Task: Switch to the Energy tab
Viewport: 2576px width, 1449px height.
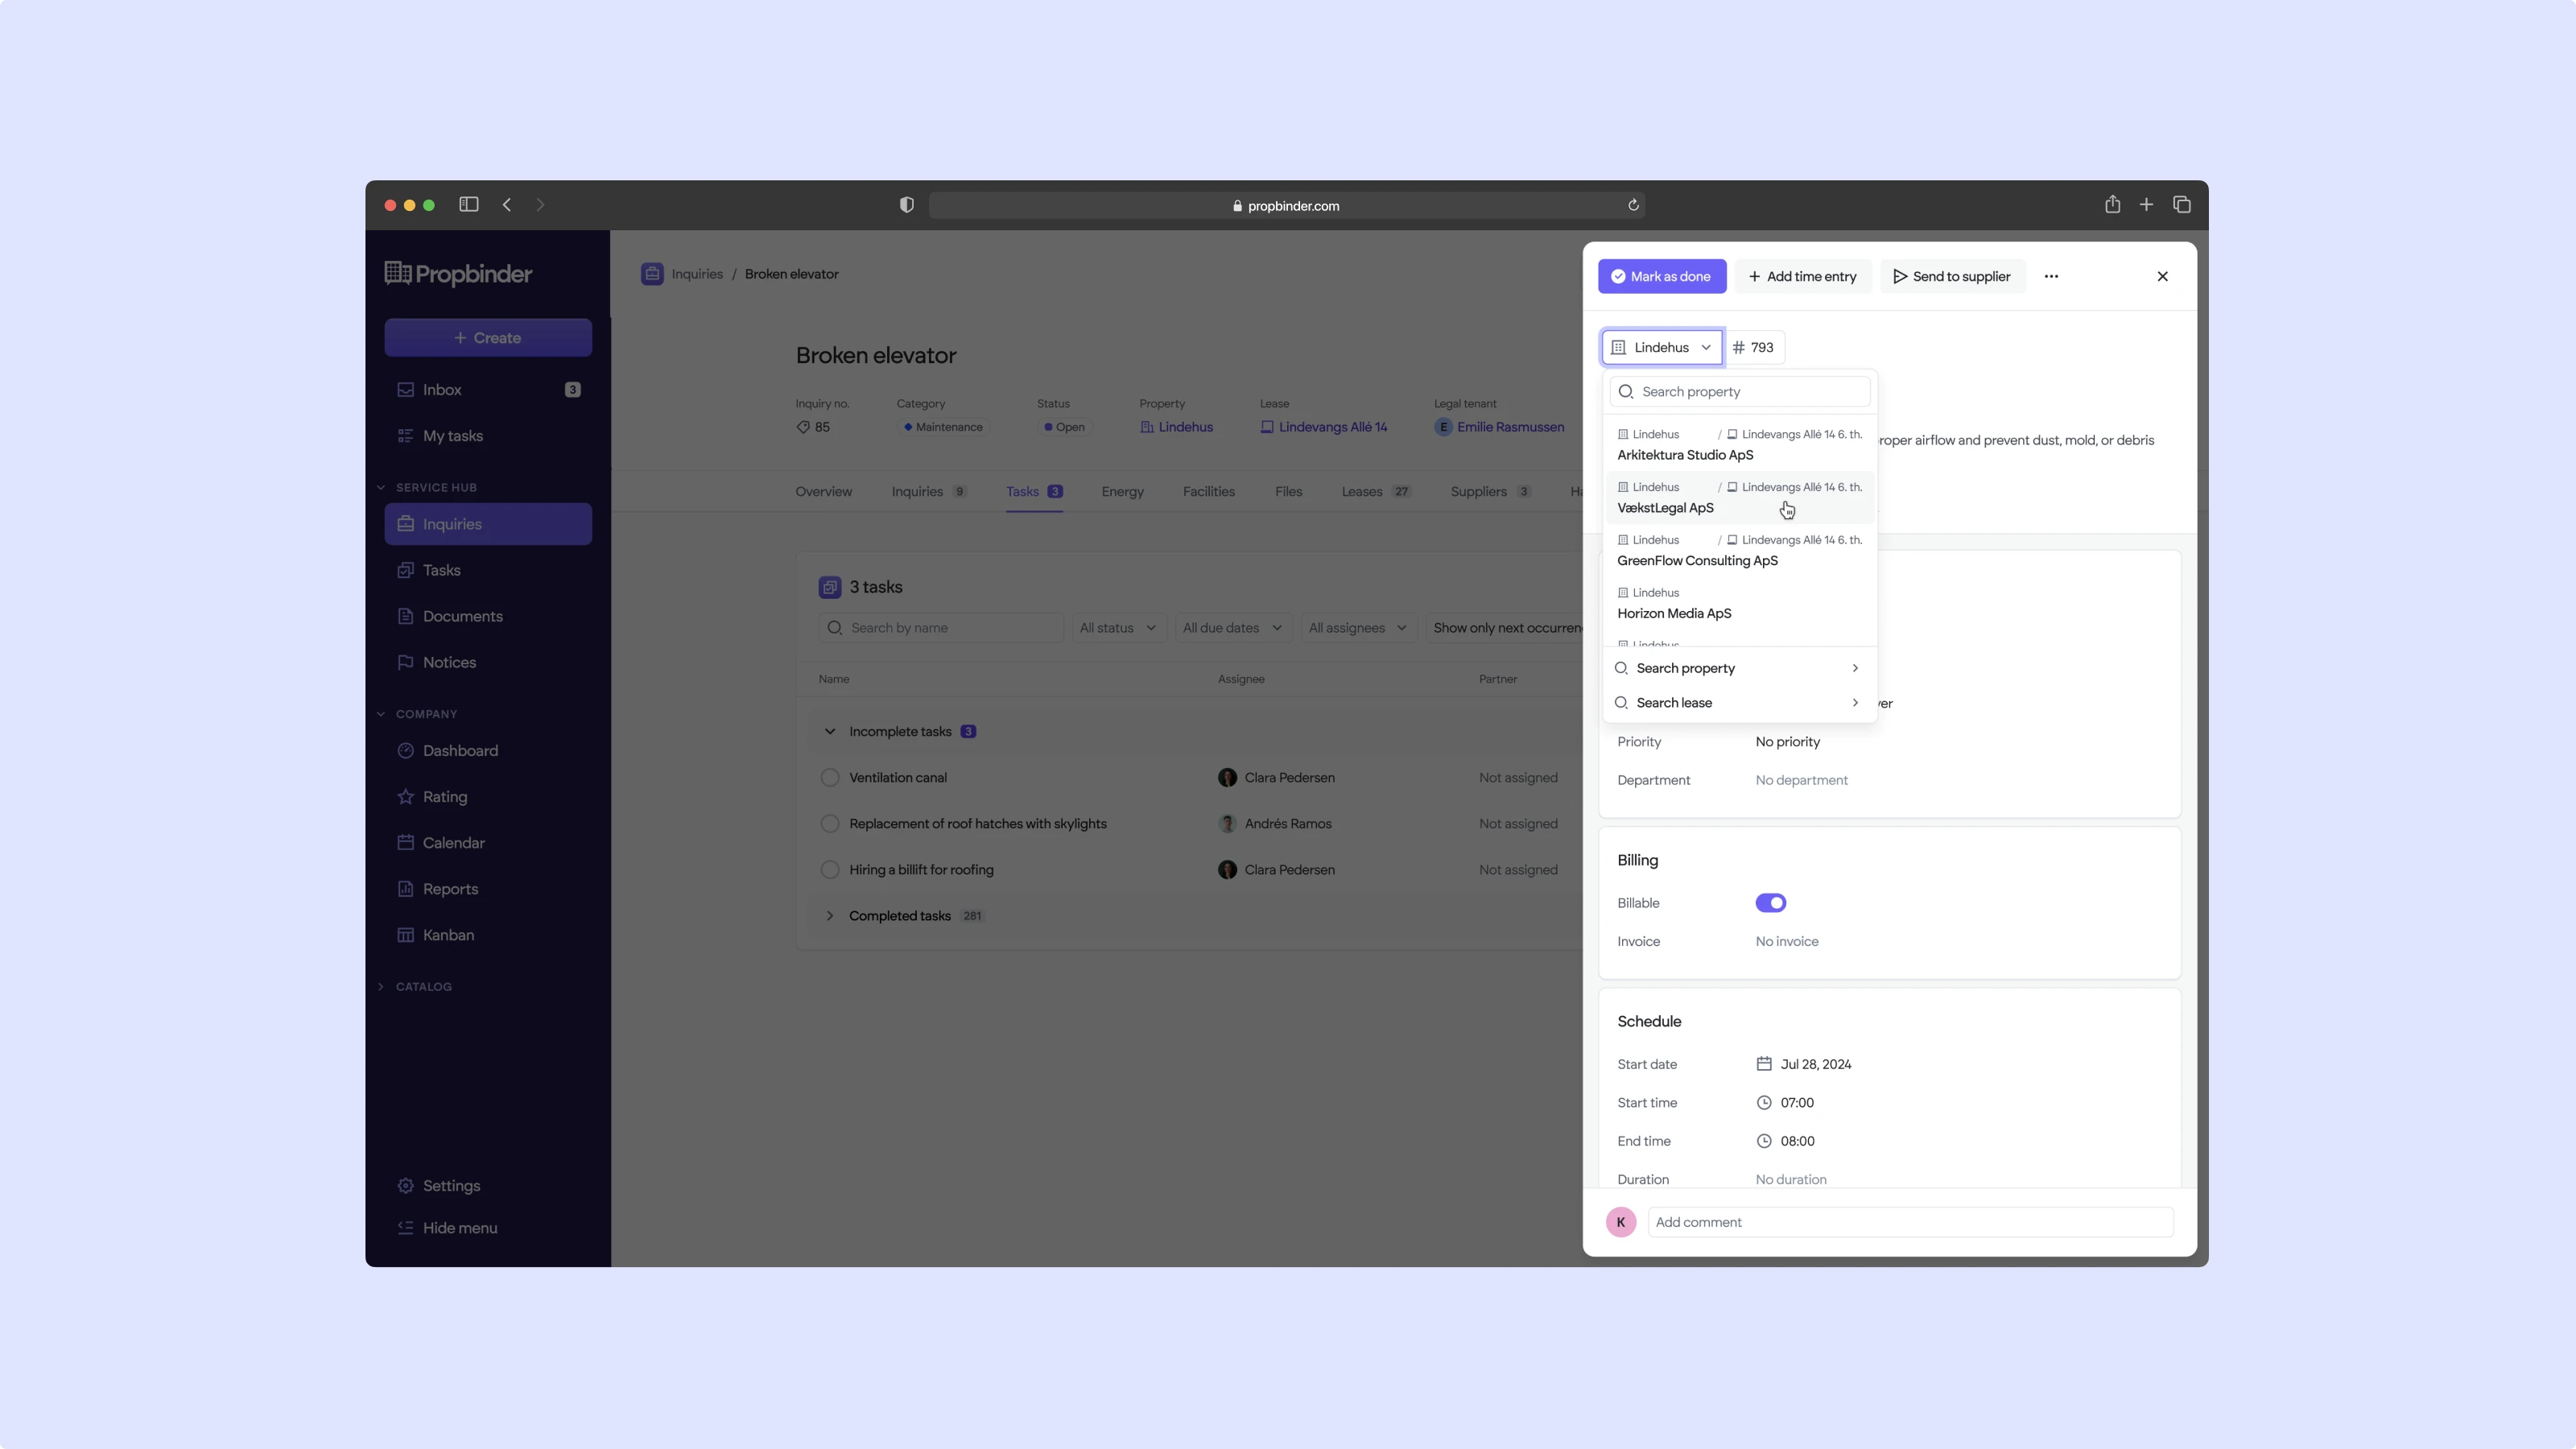Action: (x=1122, y=492)
